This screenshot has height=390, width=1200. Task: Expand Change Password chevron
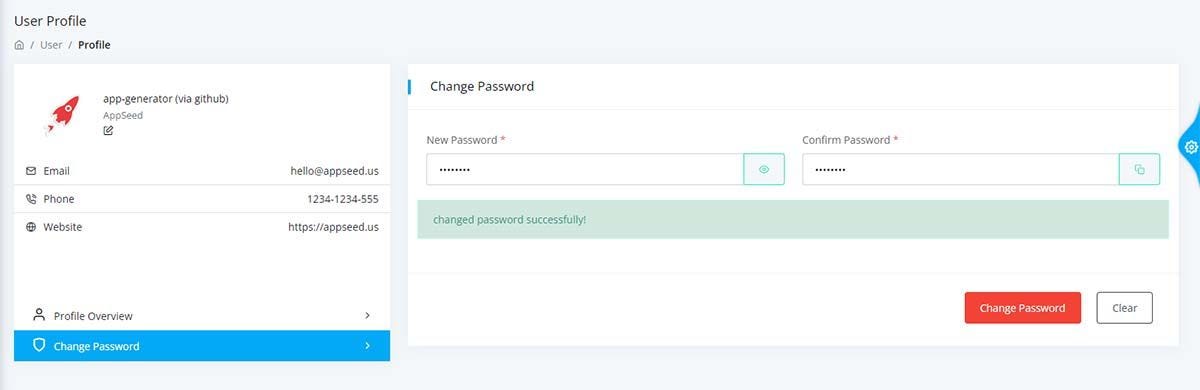[x=367, y=346]
